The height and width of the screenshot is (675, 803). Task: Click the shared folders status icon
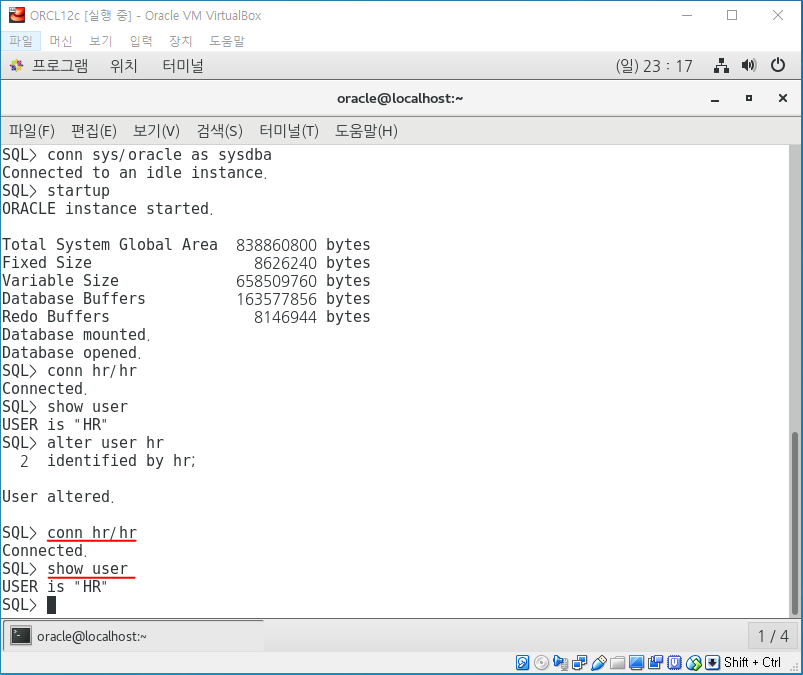tap(617, 662)
